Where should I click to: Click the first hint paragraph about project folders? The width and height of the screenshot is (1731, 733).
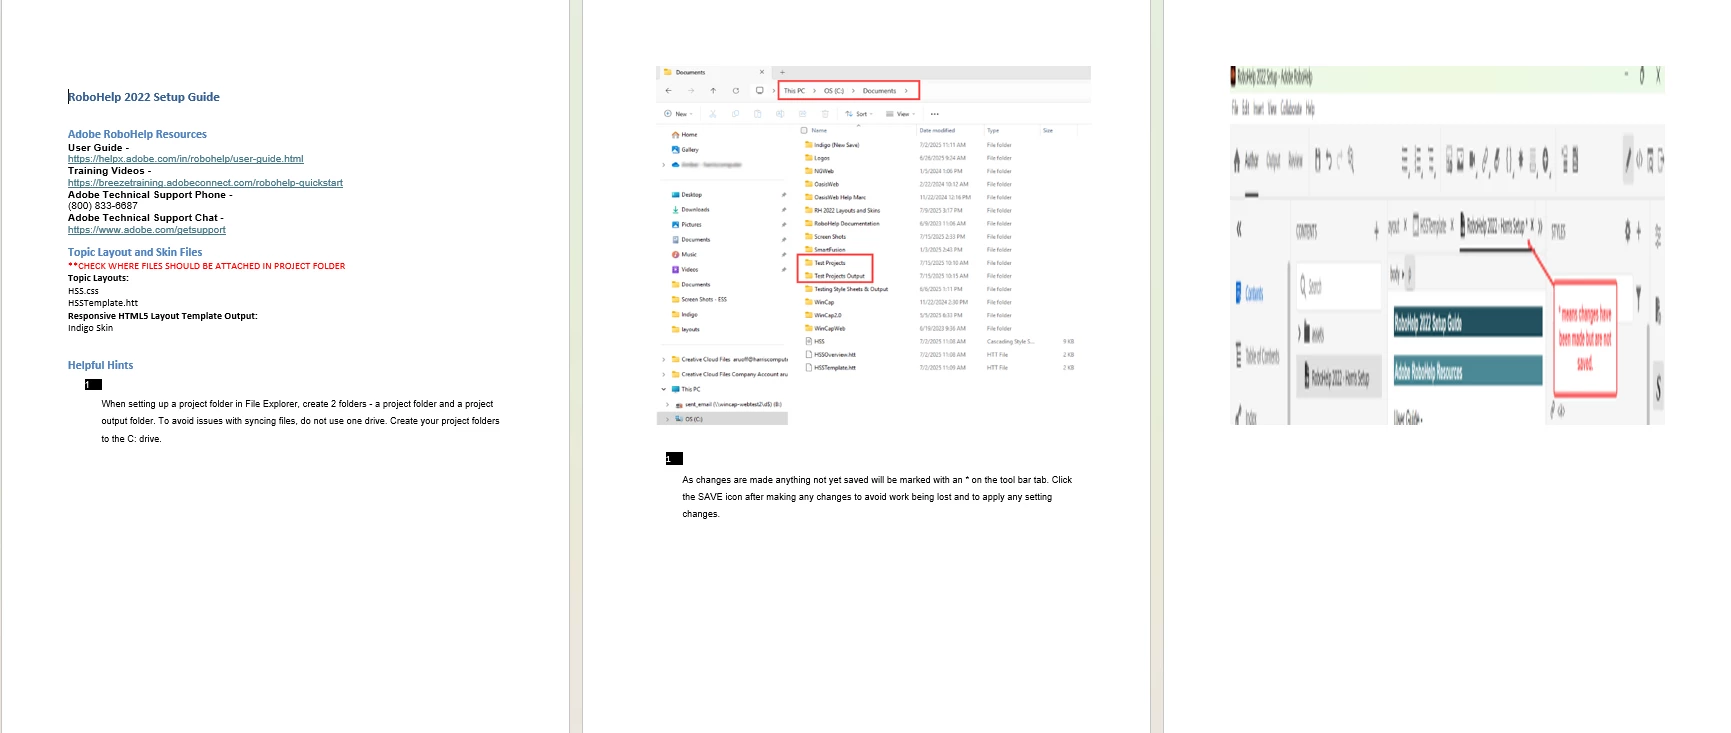coord(300,421)
